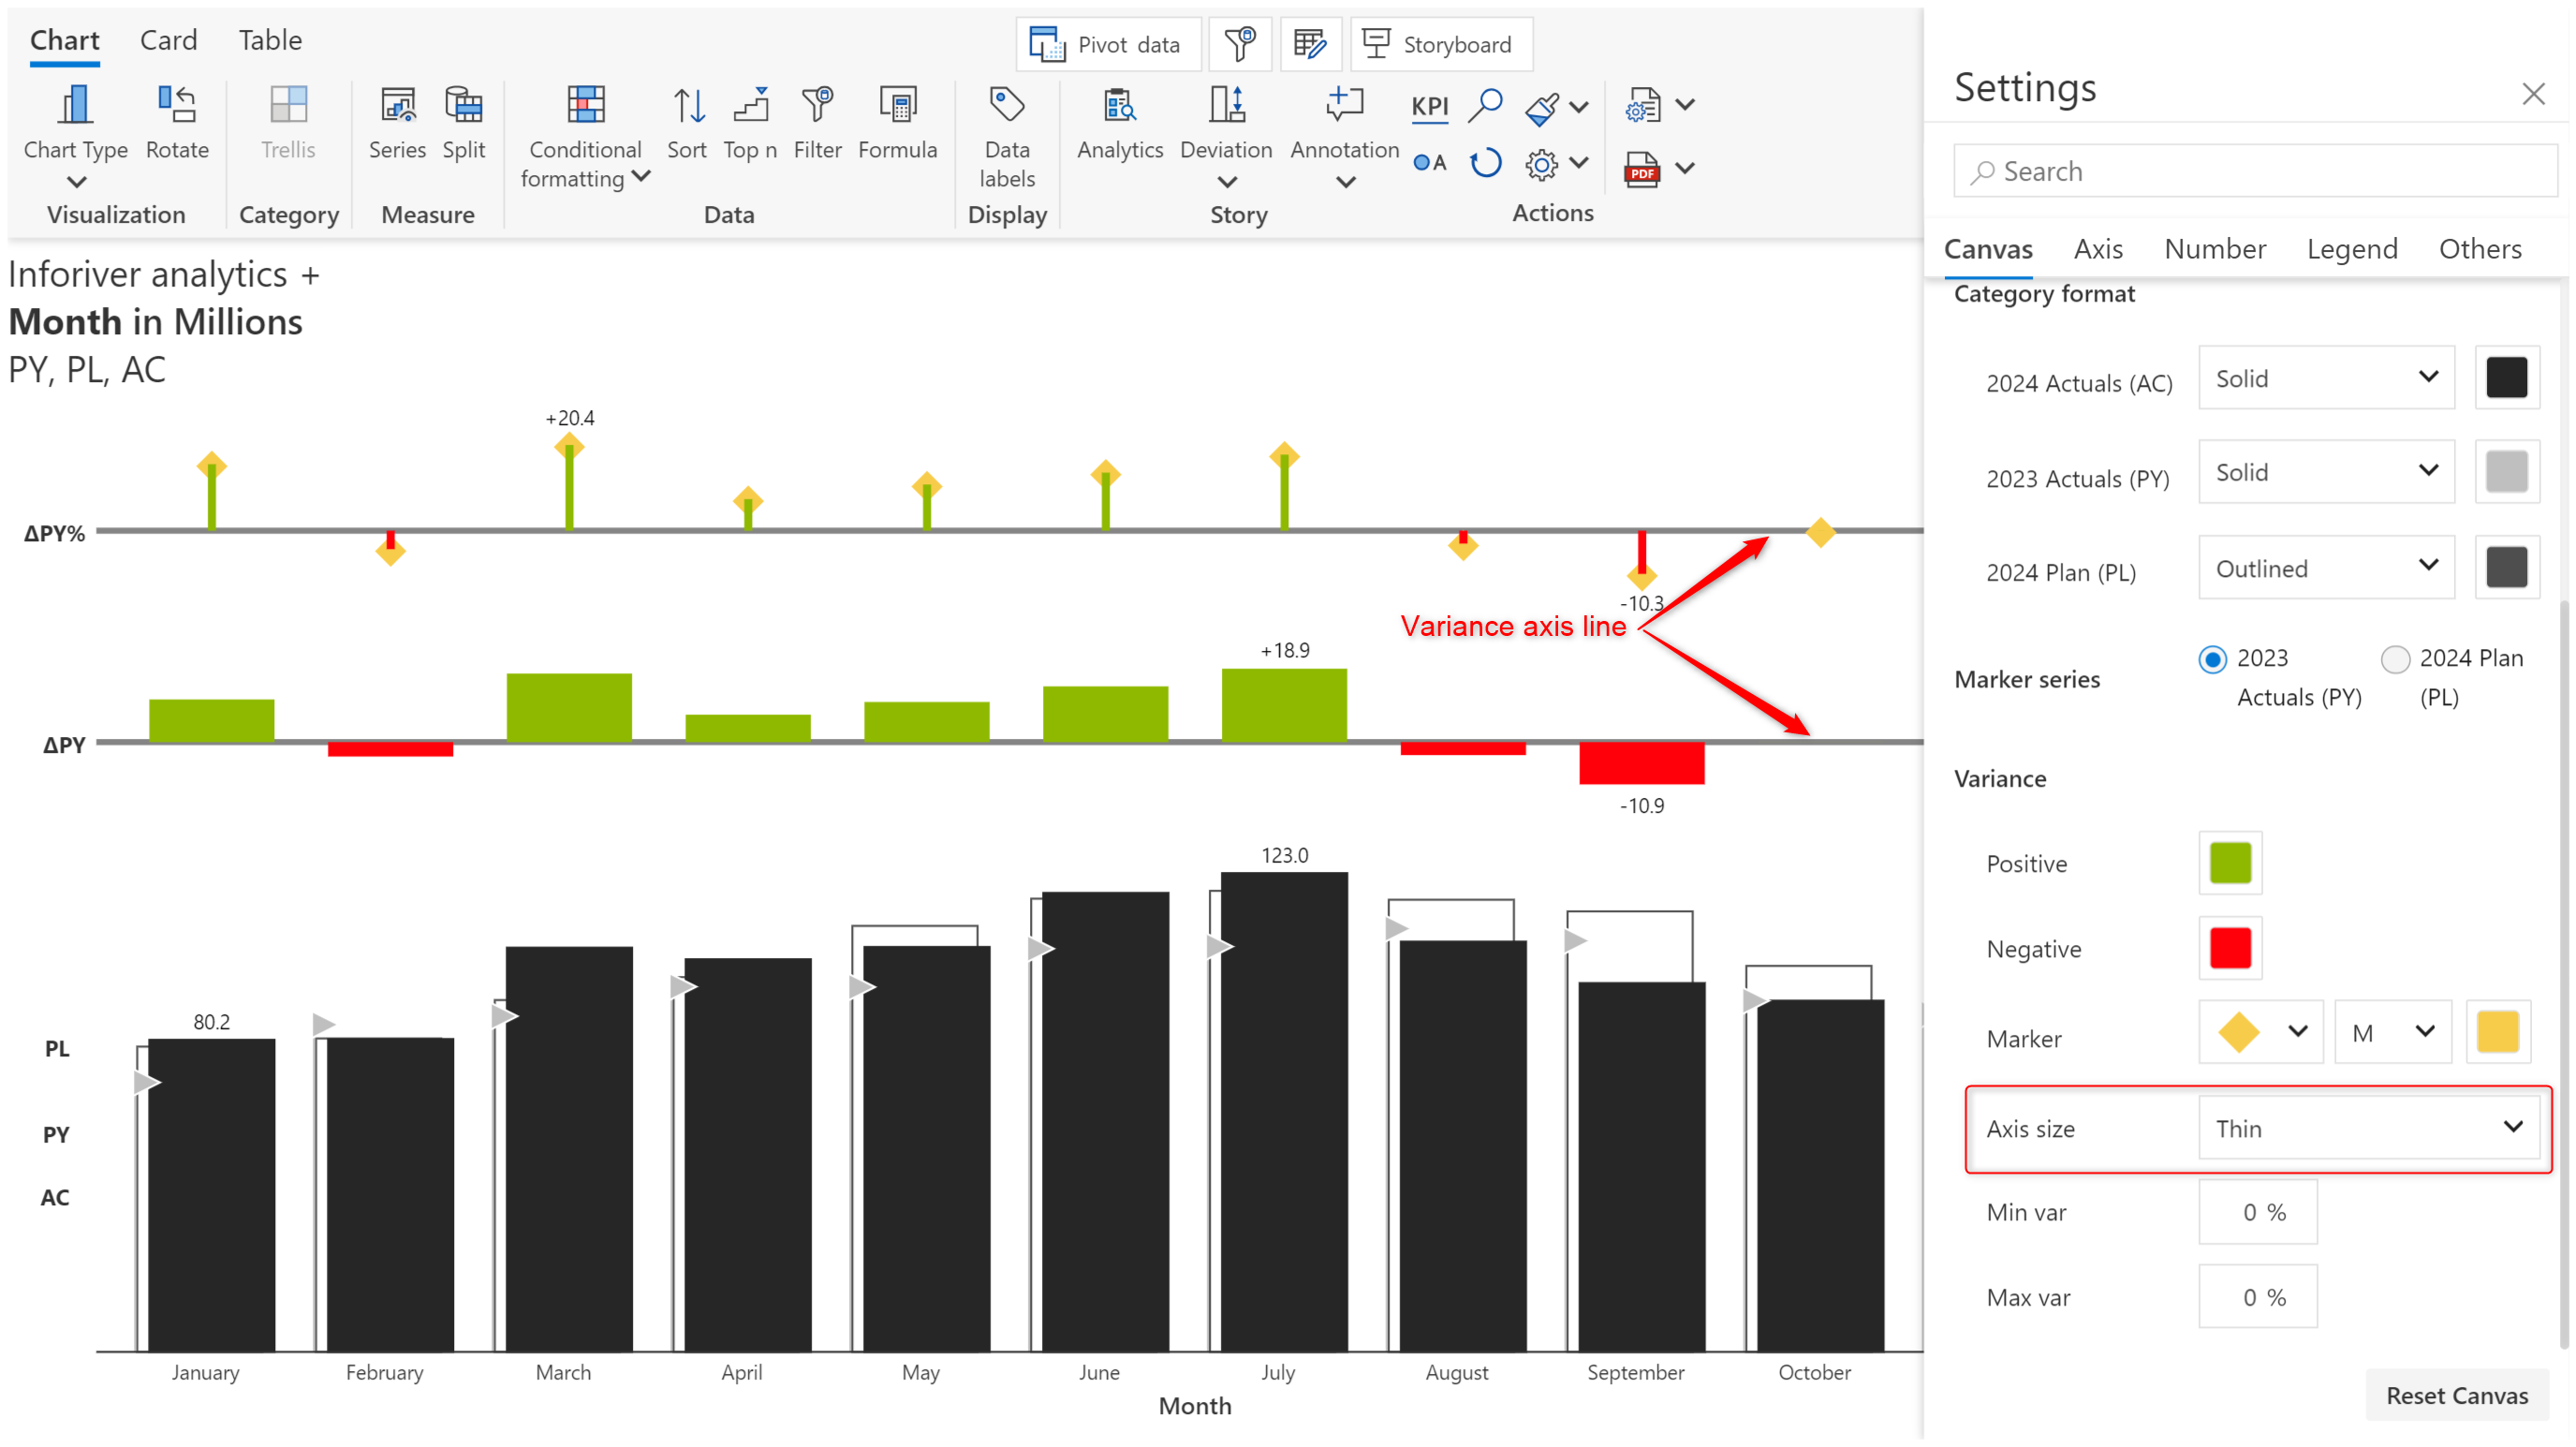Open the Filter tool
This screenshot has height=1447, width=2576.
(x=817, y=122)
